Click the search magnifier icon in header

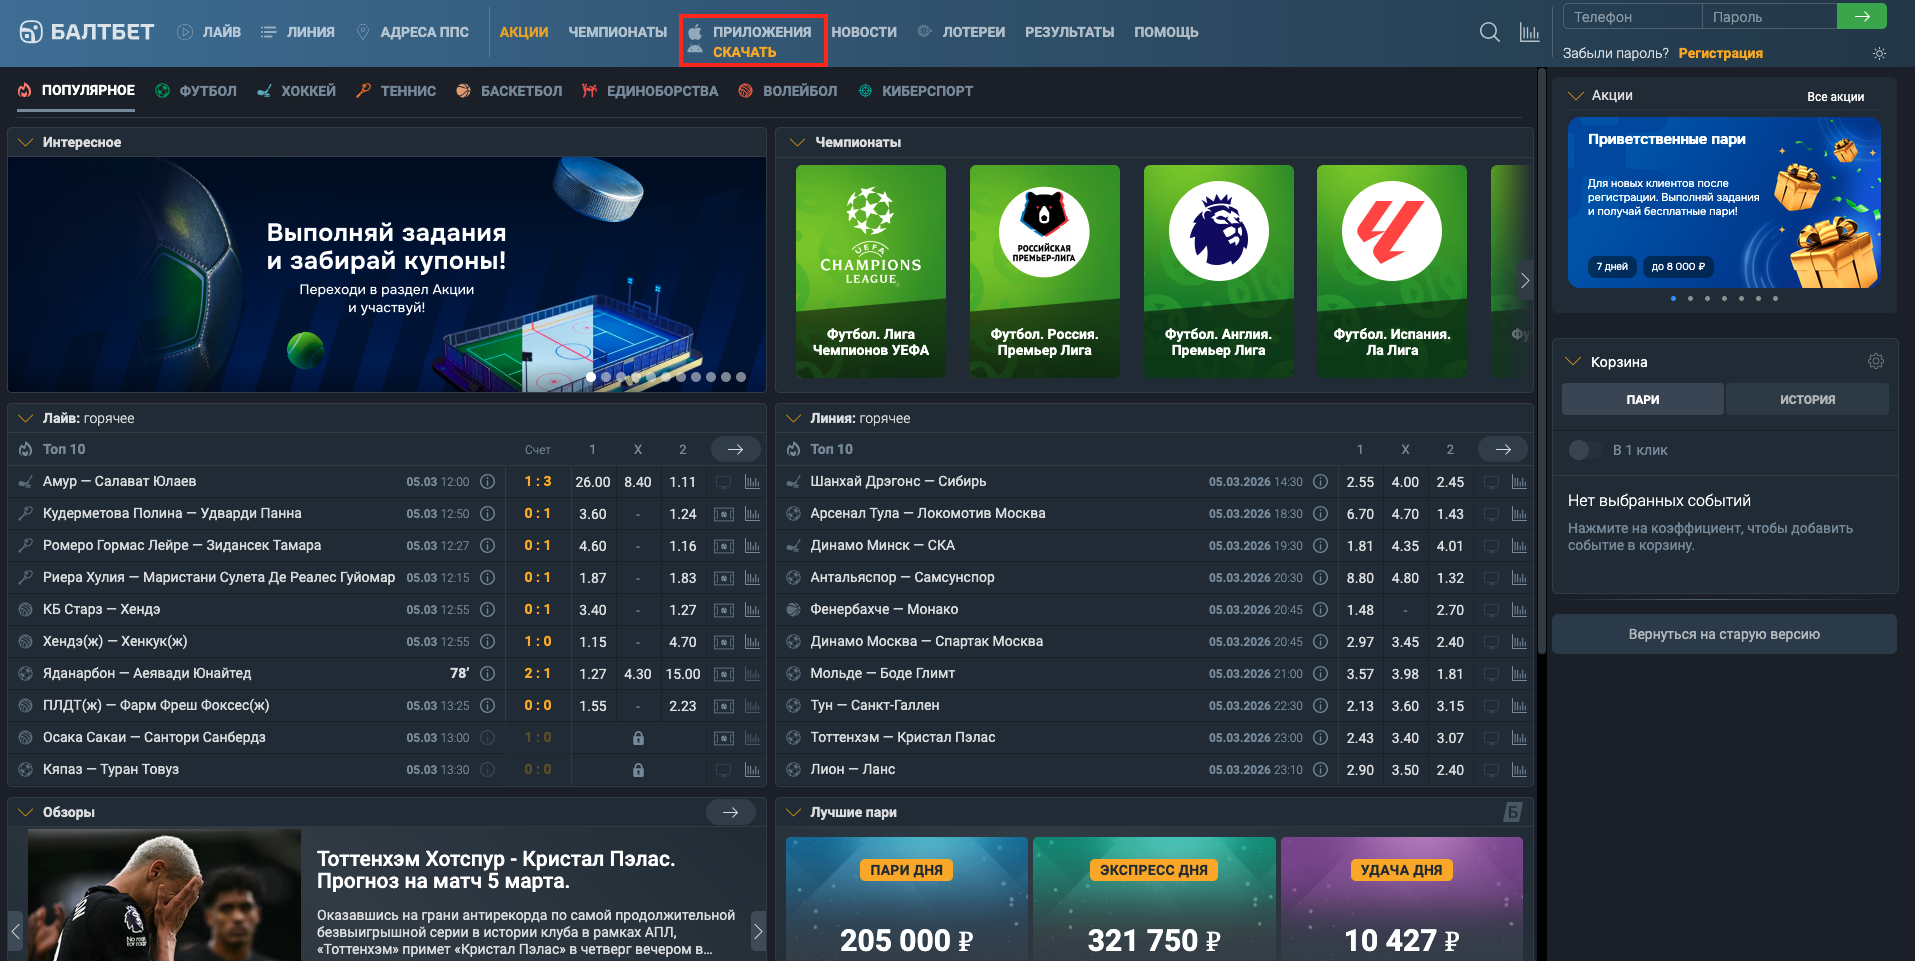pyautogui.click(x=1489, y=32)
